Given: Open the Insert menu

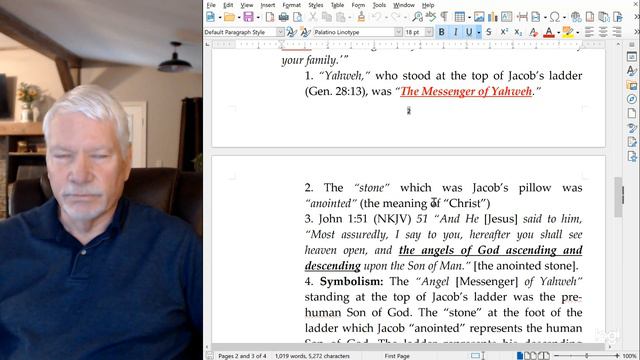Looking at the screenshot, I should click(x=267, y=5).
